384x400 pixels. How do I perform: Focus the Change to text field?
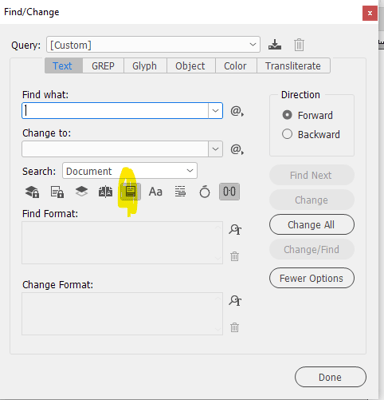(115, 149)
